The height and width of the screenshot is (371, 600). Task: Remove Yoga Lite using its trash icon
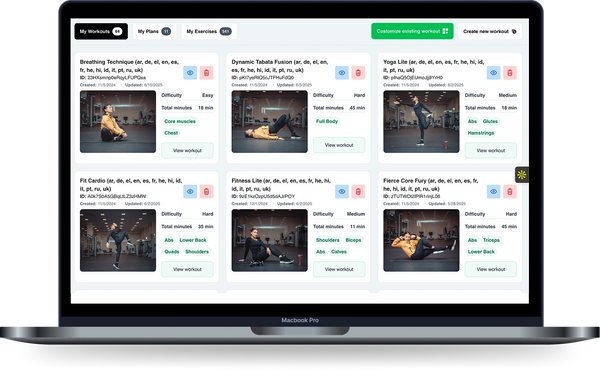click(510, 73)
